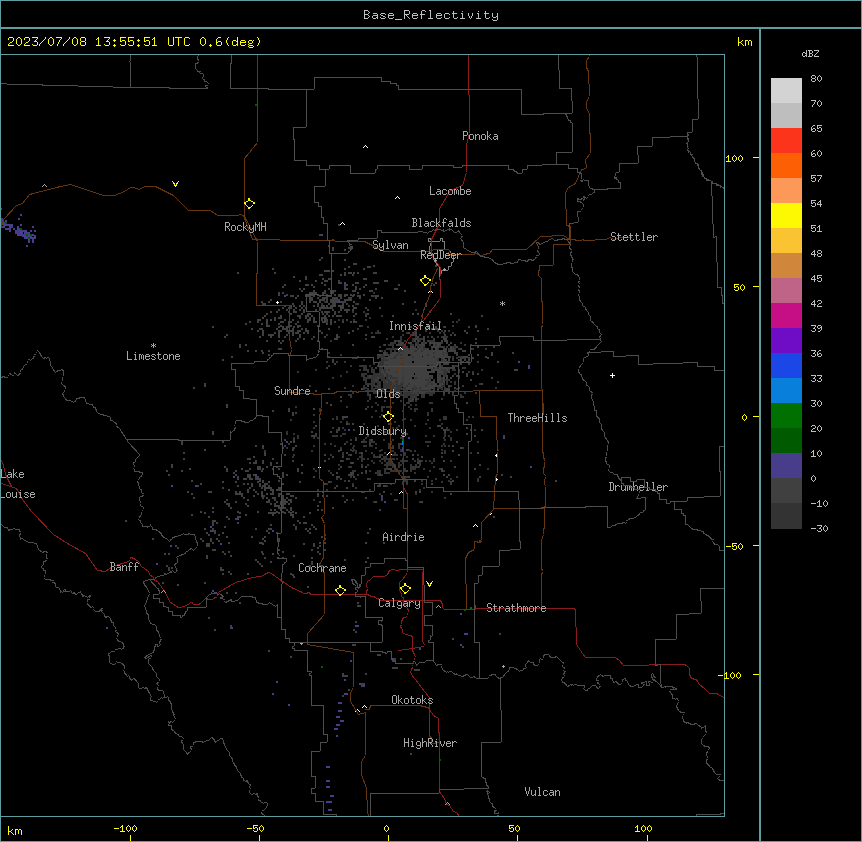Viewport: 862px width, 842px height.
Task: Select the blue 33–36 dBZ color swatch
Action: (x=786, y=365)
